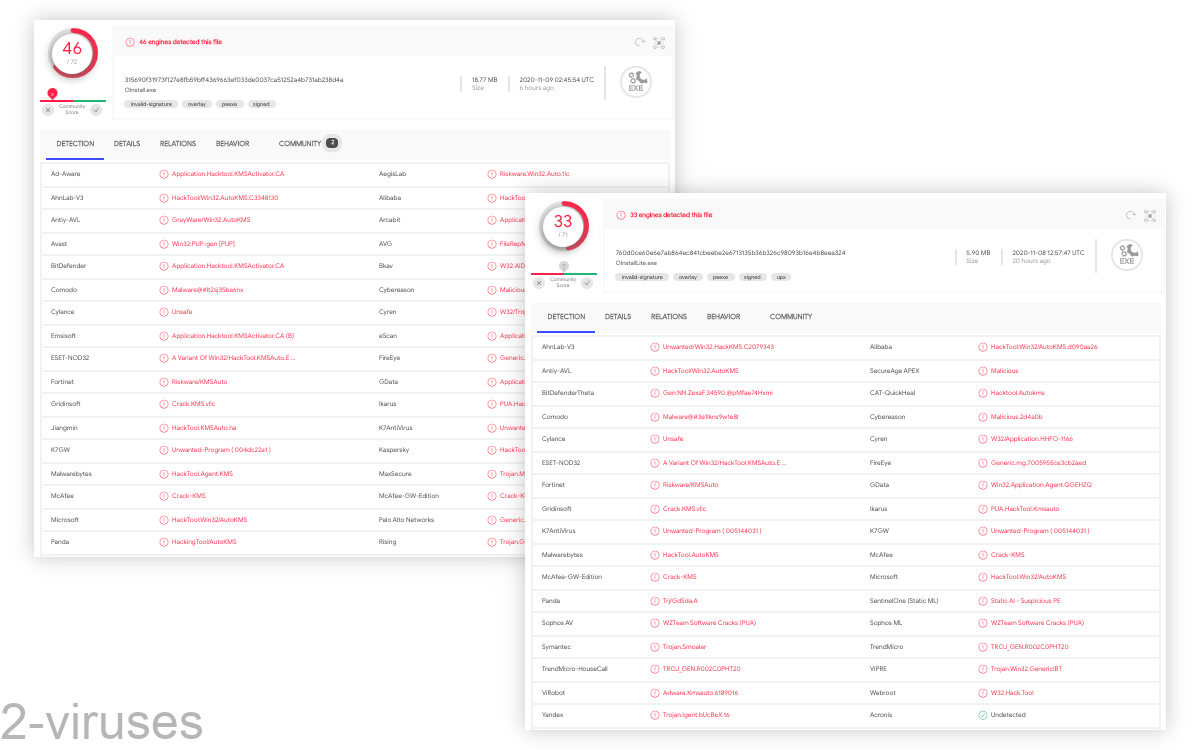Open the BEHAVIOR tab in the OInstallLite.exe report

723,317
